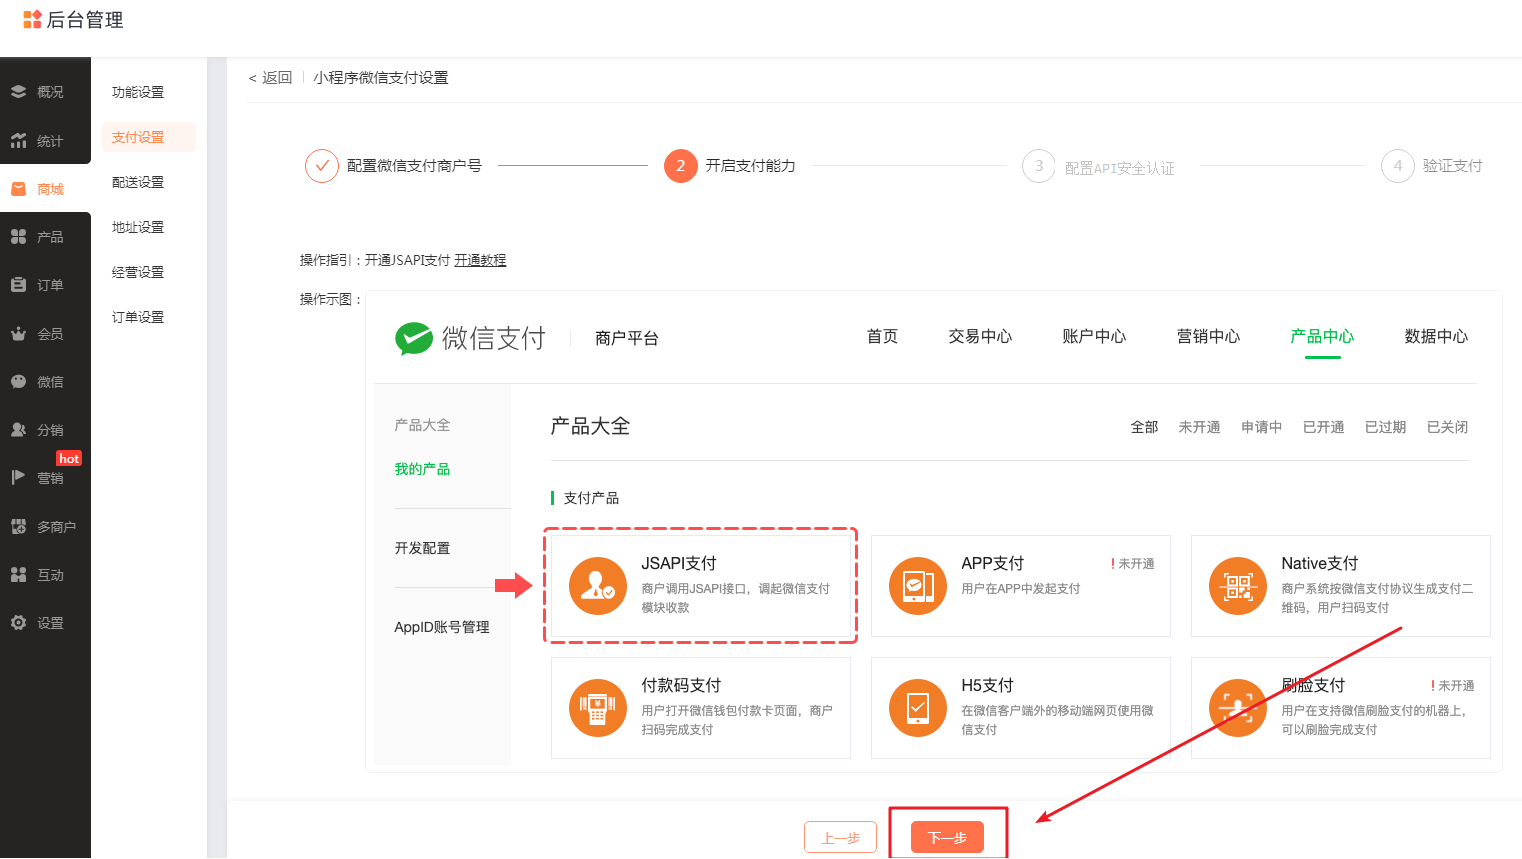Click AppID账号管理 in product sidebar
This screenshot has width=1522, height=859.
click(442, 627)
